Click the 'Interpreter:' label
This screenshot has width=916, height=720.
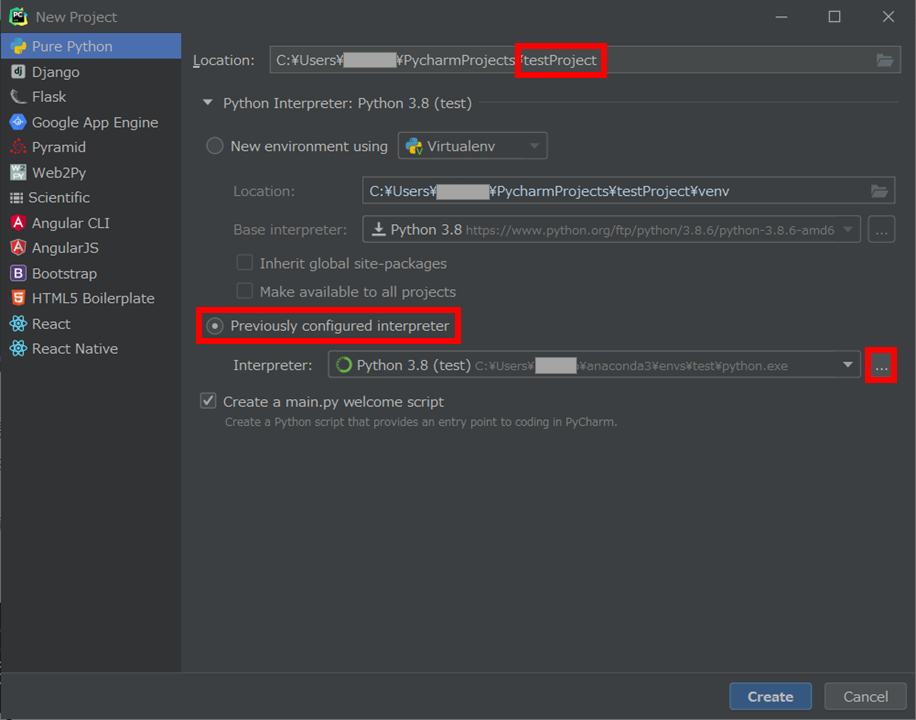tap(272, 366)
